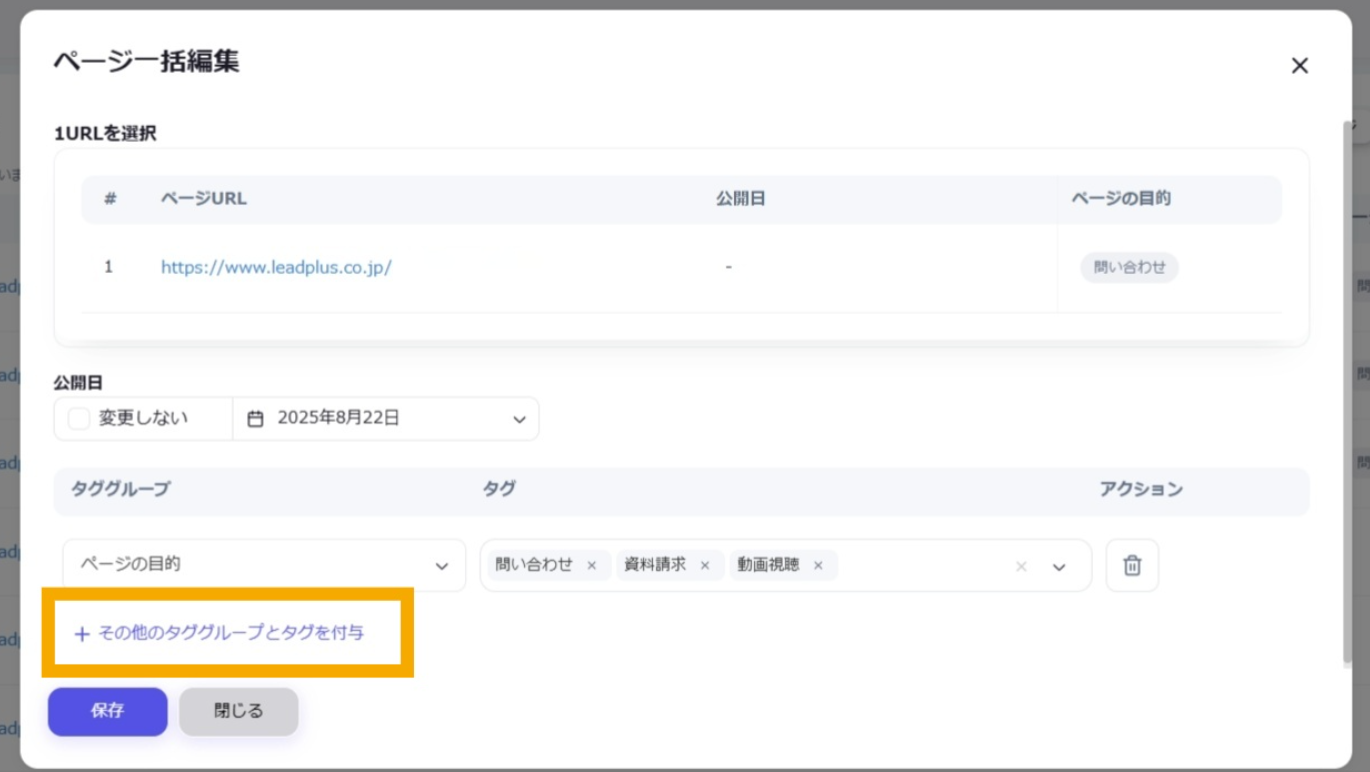Remove the 資料請求 tag chip
Image resolution: width=1370 pixels, height=772 pixels.
pos(704,566)
